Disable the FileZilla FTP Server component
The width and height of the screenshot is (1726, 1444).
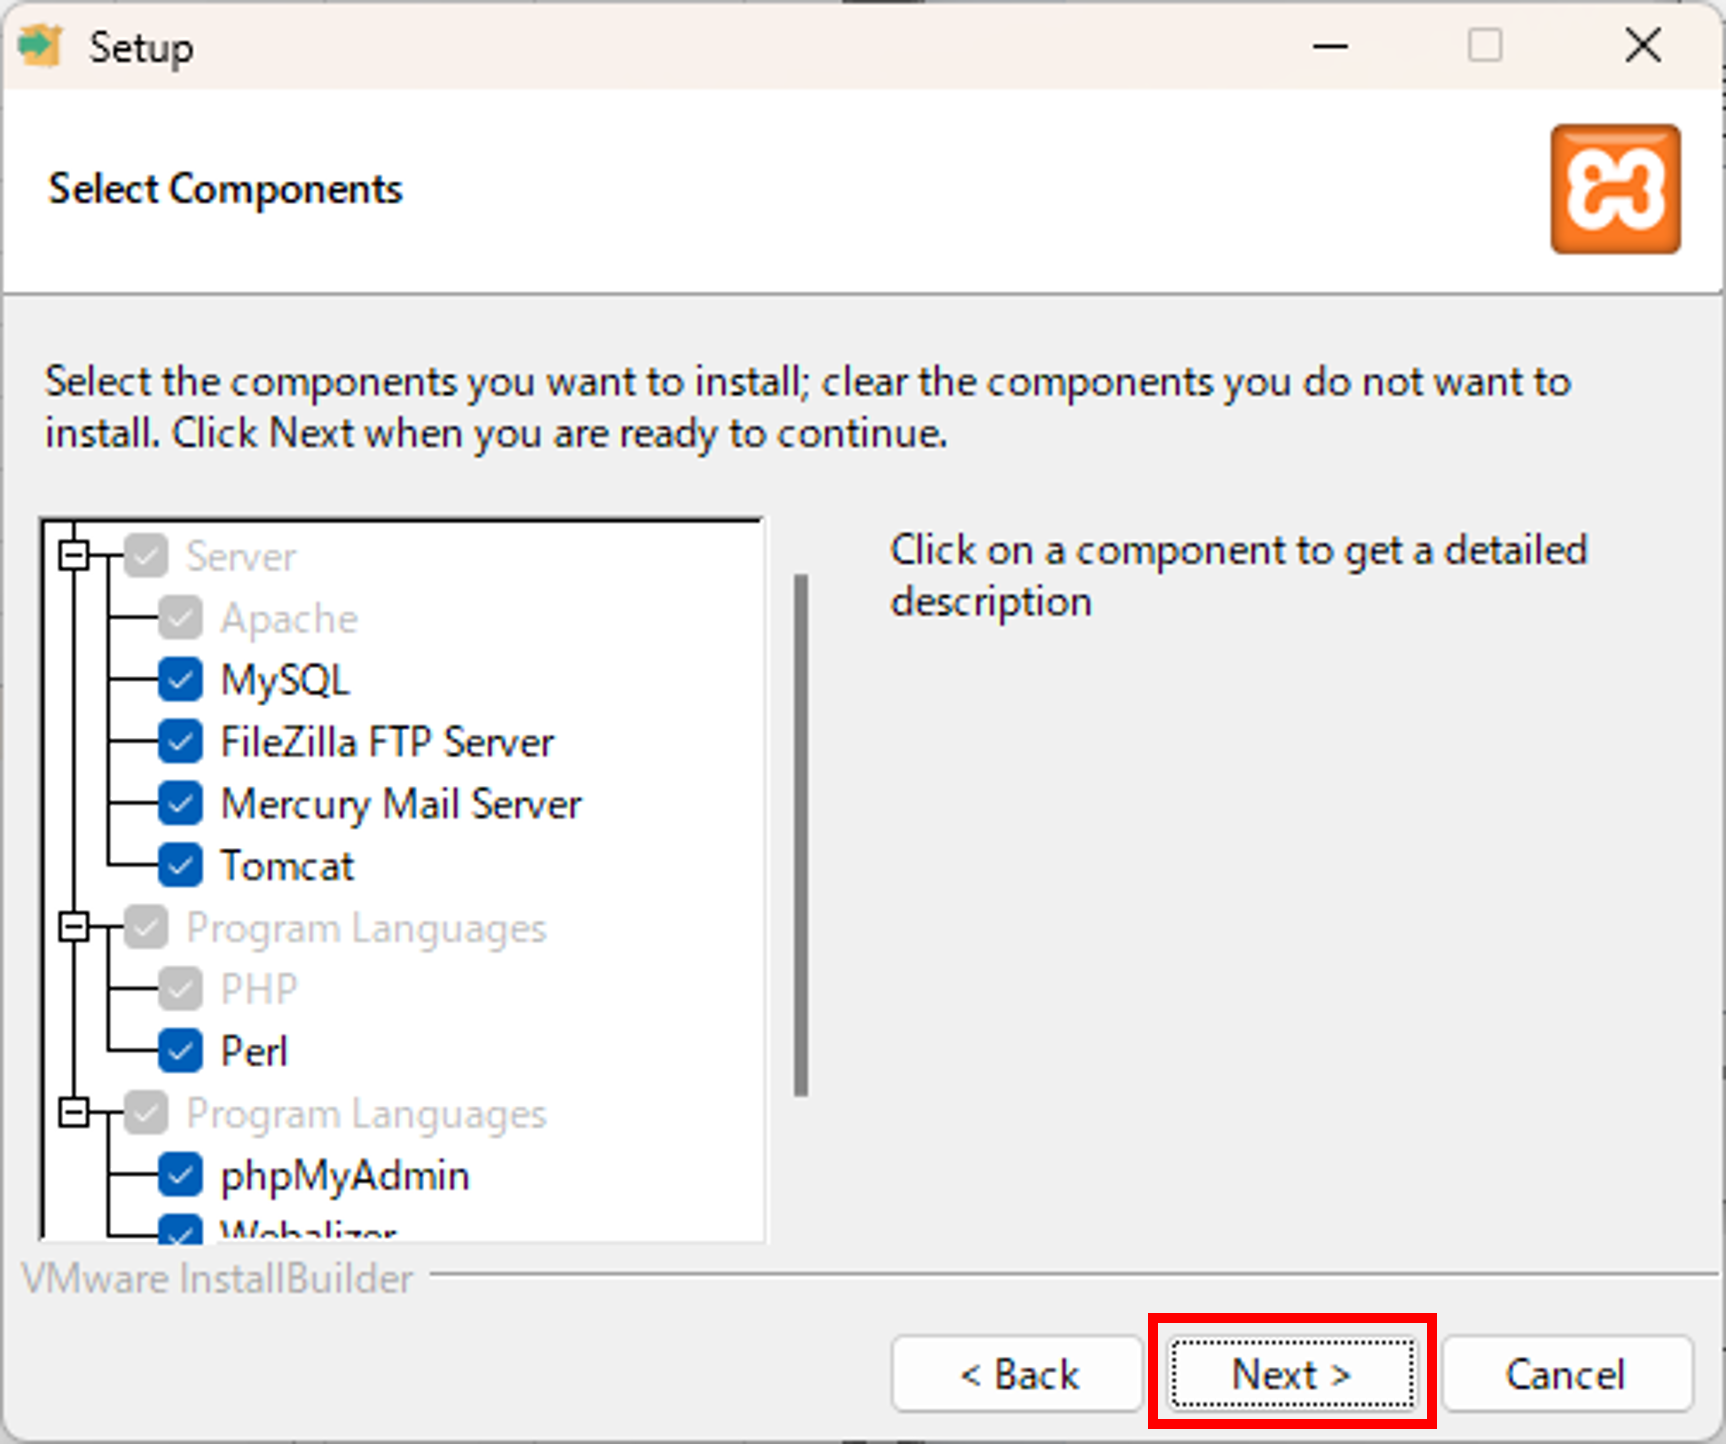(179, 742)
